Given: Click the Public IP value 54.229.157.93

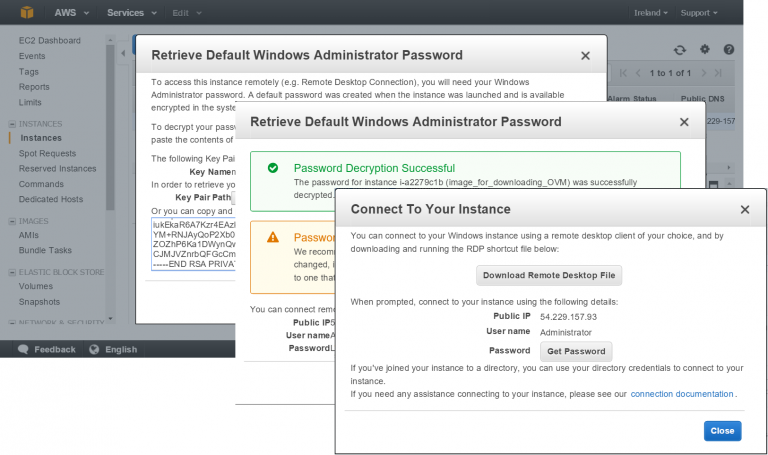Looking at the screenshot, I should 568,317.
